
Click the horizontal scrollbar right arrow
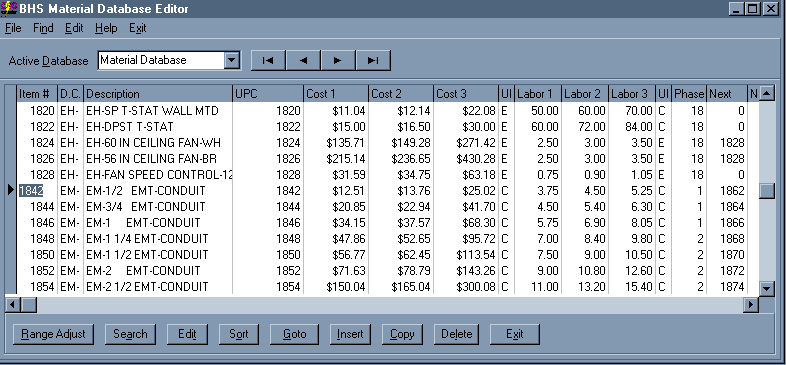coord(751,304)
